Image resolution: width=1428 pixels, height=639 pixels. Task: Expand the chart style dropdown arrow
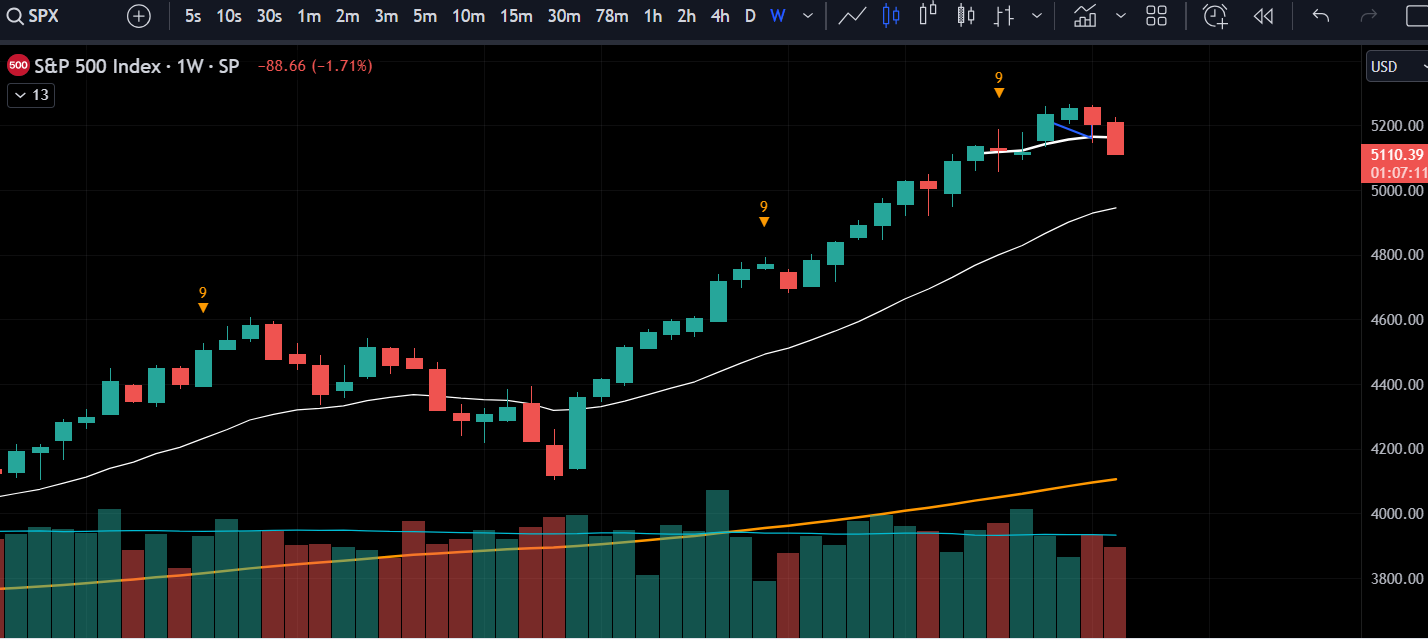[1037, 16]
